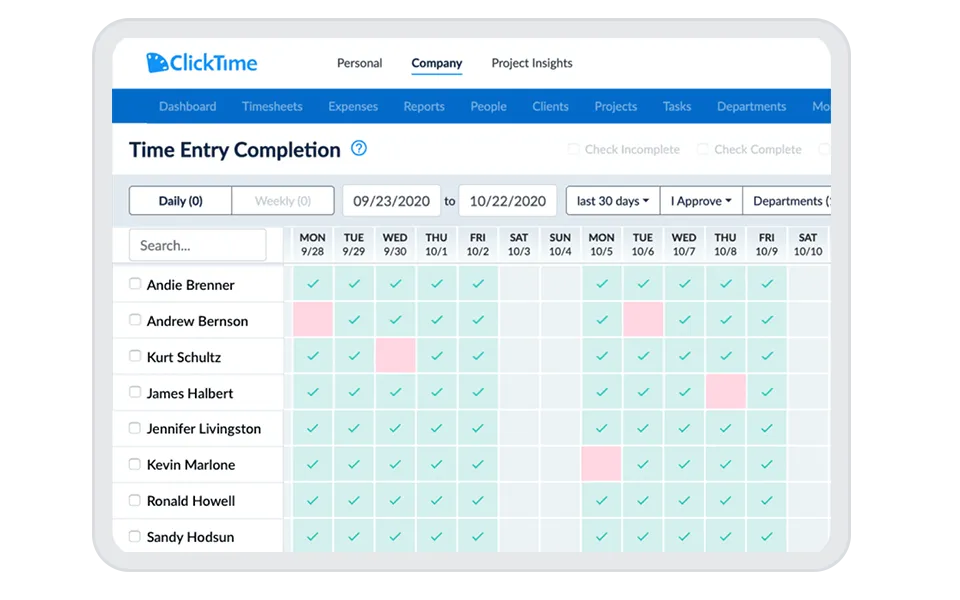The width and height of the screenshot is (960, 600).
Task: Open the last 30 days dropdown
Action: point(612,200)
